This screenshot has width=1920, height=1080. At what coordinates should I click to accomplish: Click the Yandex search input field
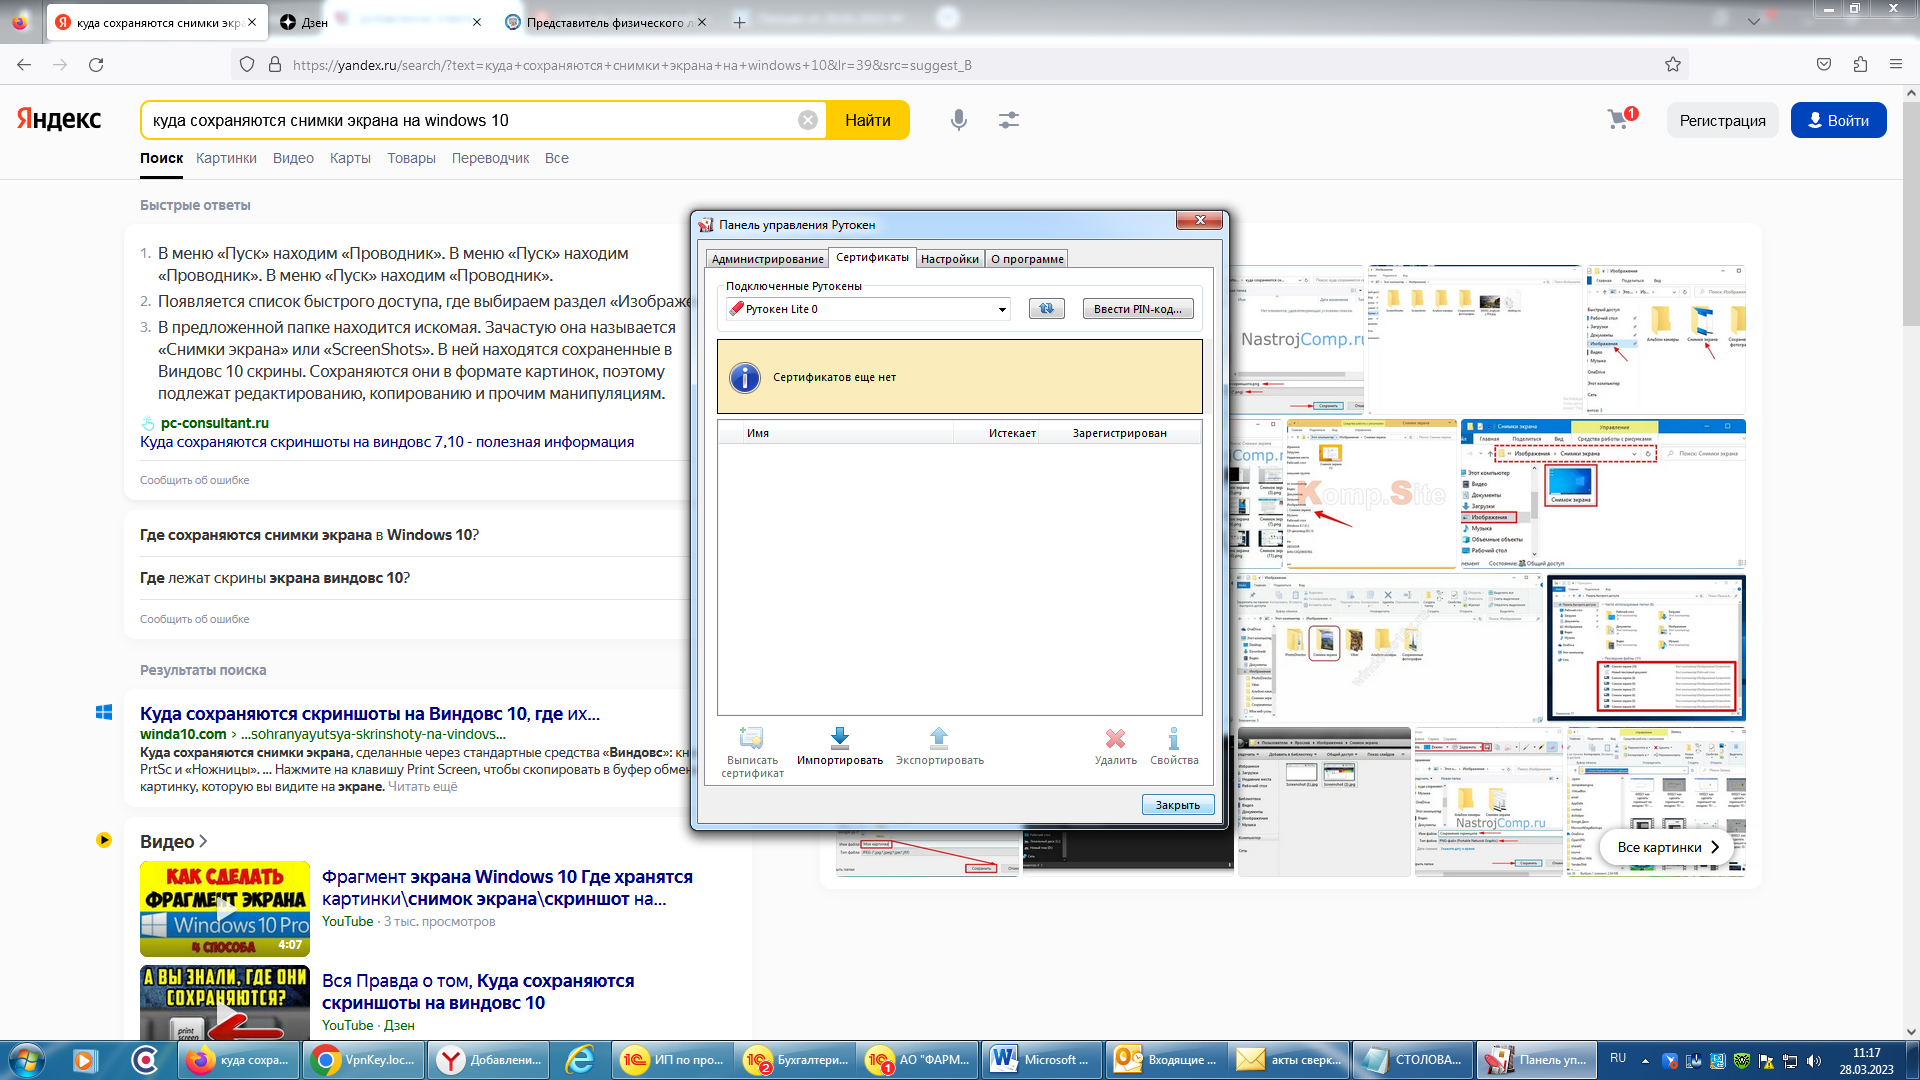(470, 120)
